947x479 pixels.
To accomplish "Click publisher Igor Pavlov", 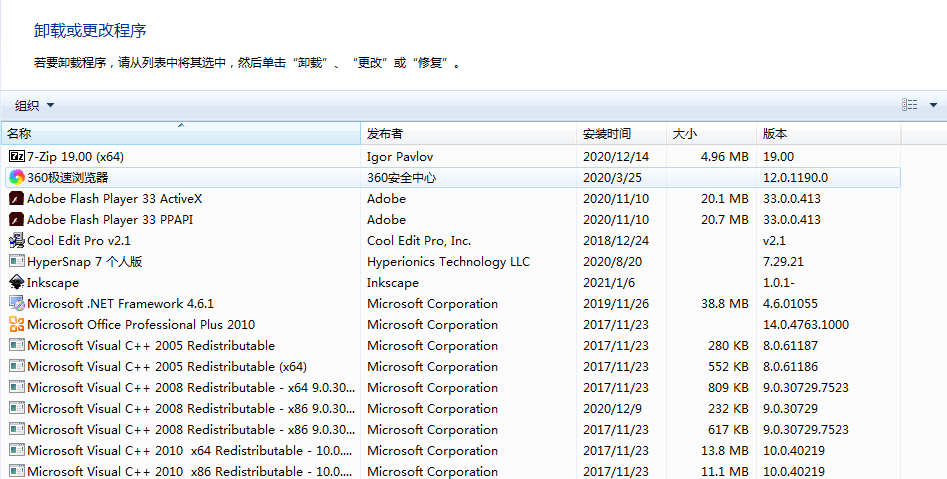I will pos(400,156).
